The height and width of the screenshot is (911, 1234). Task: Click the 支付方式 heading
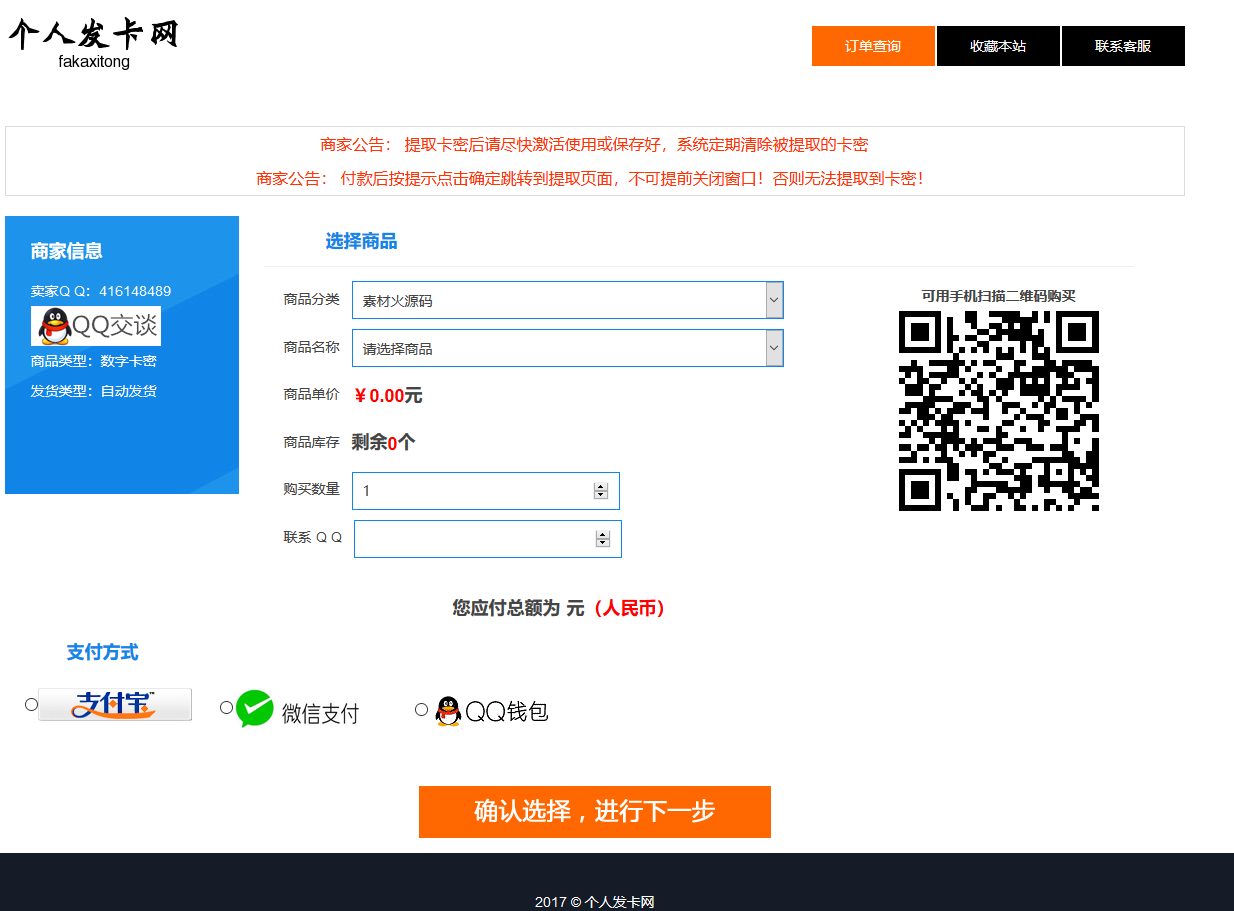click(102, 652)
